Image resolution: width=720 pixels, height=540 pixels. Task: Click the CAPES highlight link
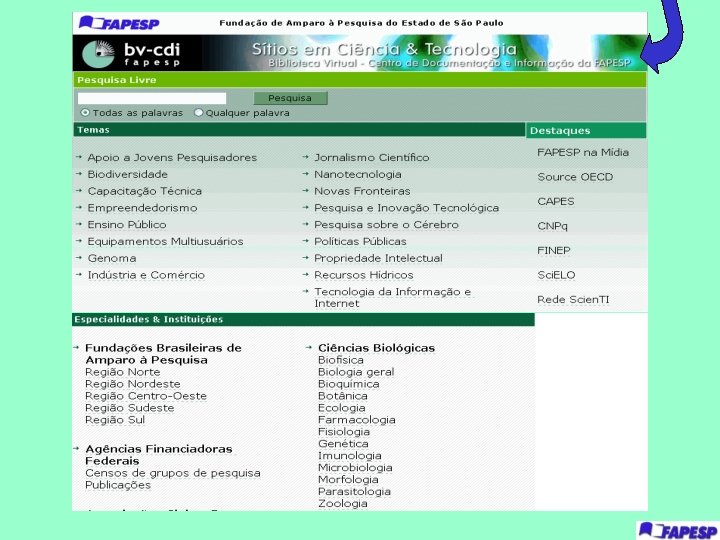tap(556, 202)
